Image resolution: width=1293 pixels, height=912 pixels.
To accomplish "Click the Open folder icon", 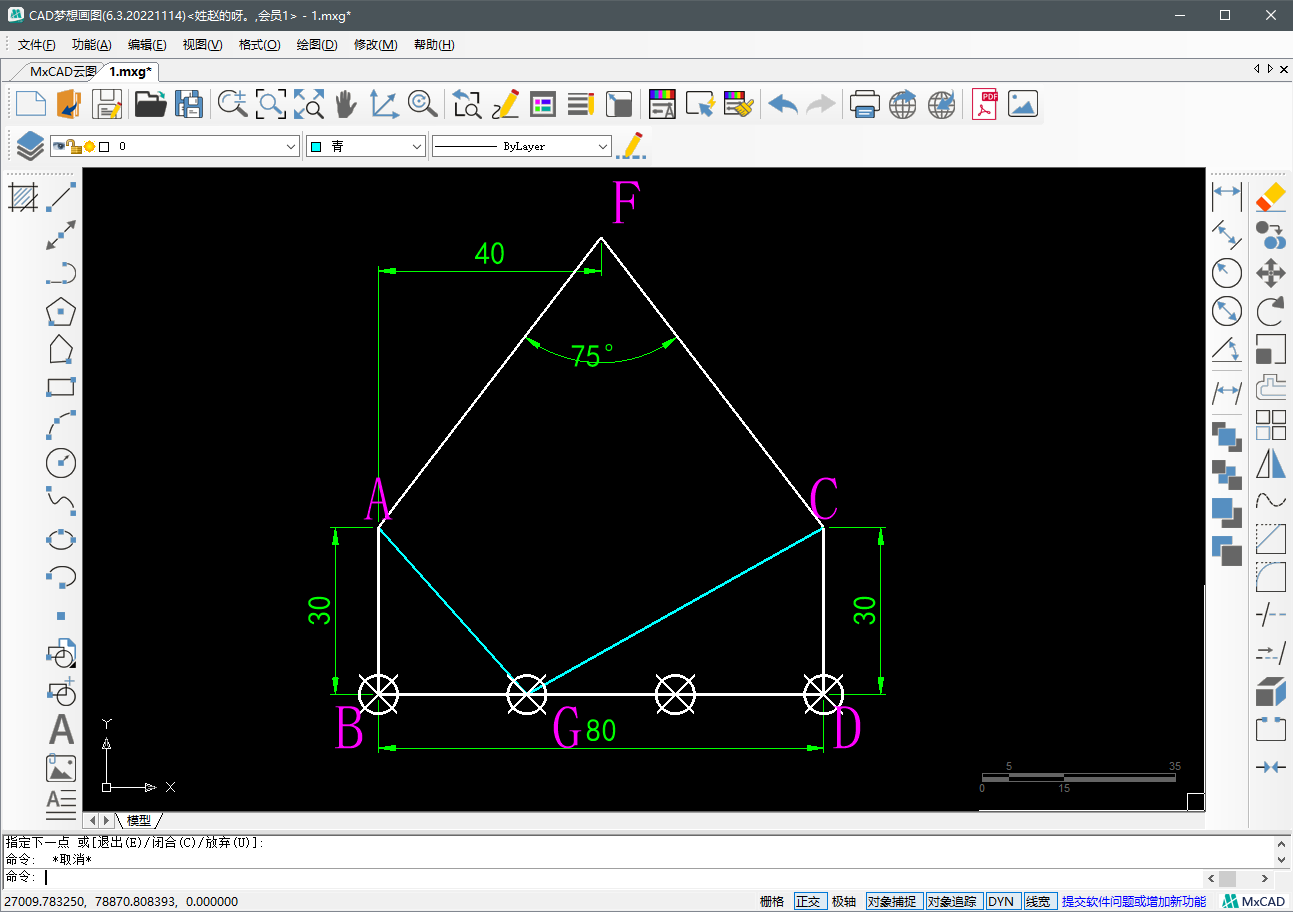I will [x=150, y=104].
